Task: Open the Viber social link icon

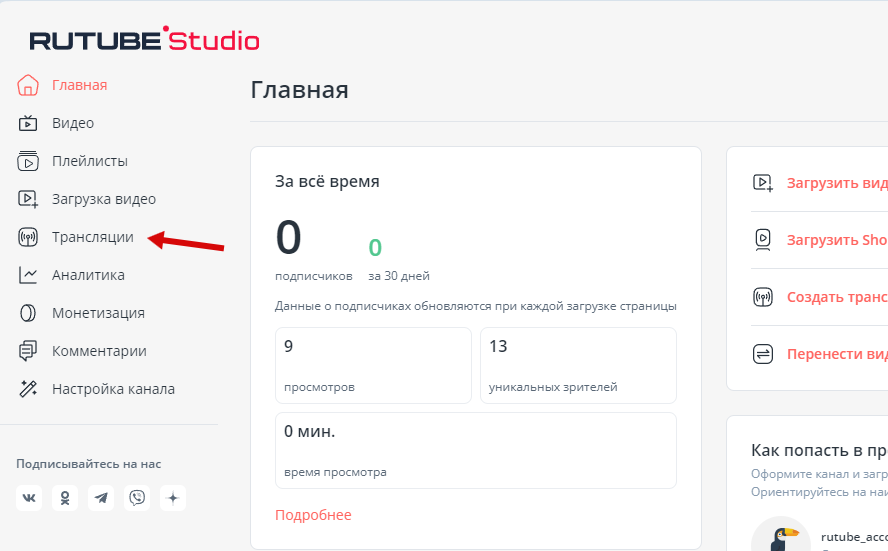Action: coord(137,498)
